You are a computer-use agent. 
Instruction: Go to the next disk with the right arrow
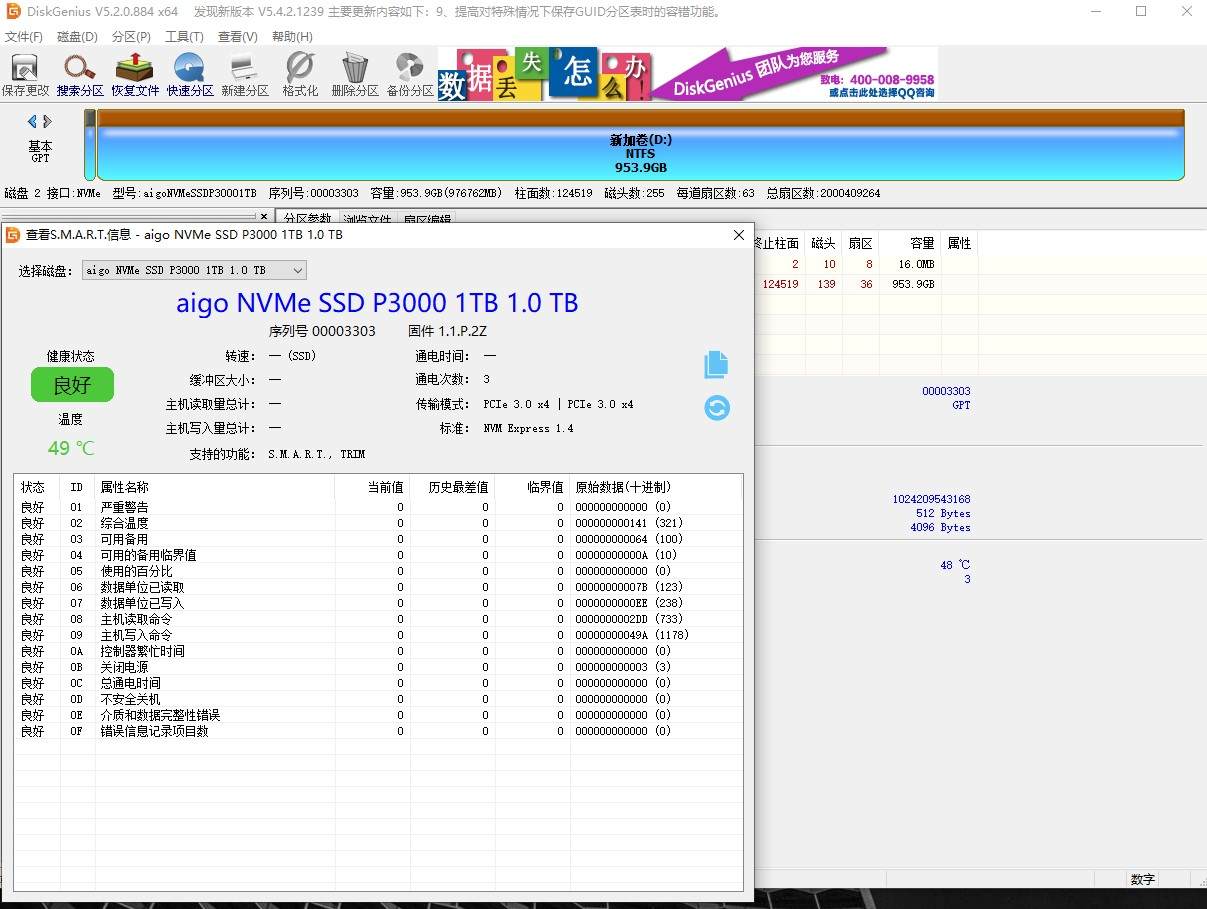click(x=47, y=121)
